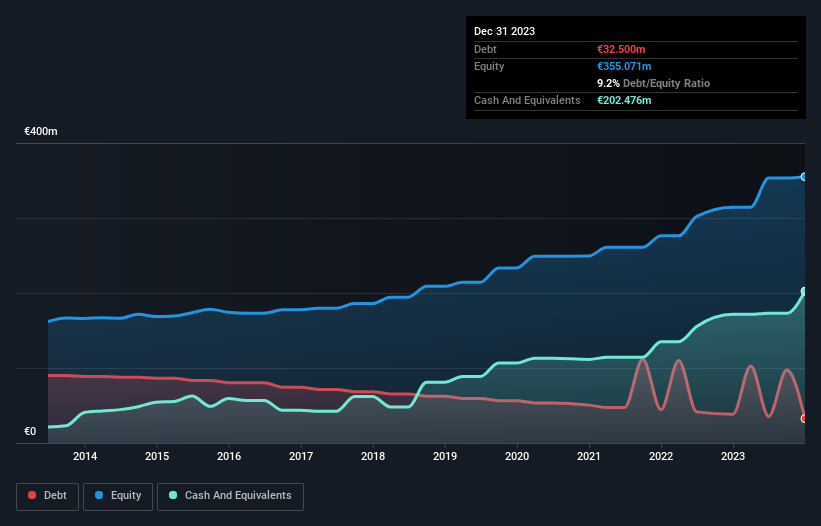Click Cash And Equivalents label in tooltip
Viewport: 821px width, 526px height.
[x=527, y=100]
